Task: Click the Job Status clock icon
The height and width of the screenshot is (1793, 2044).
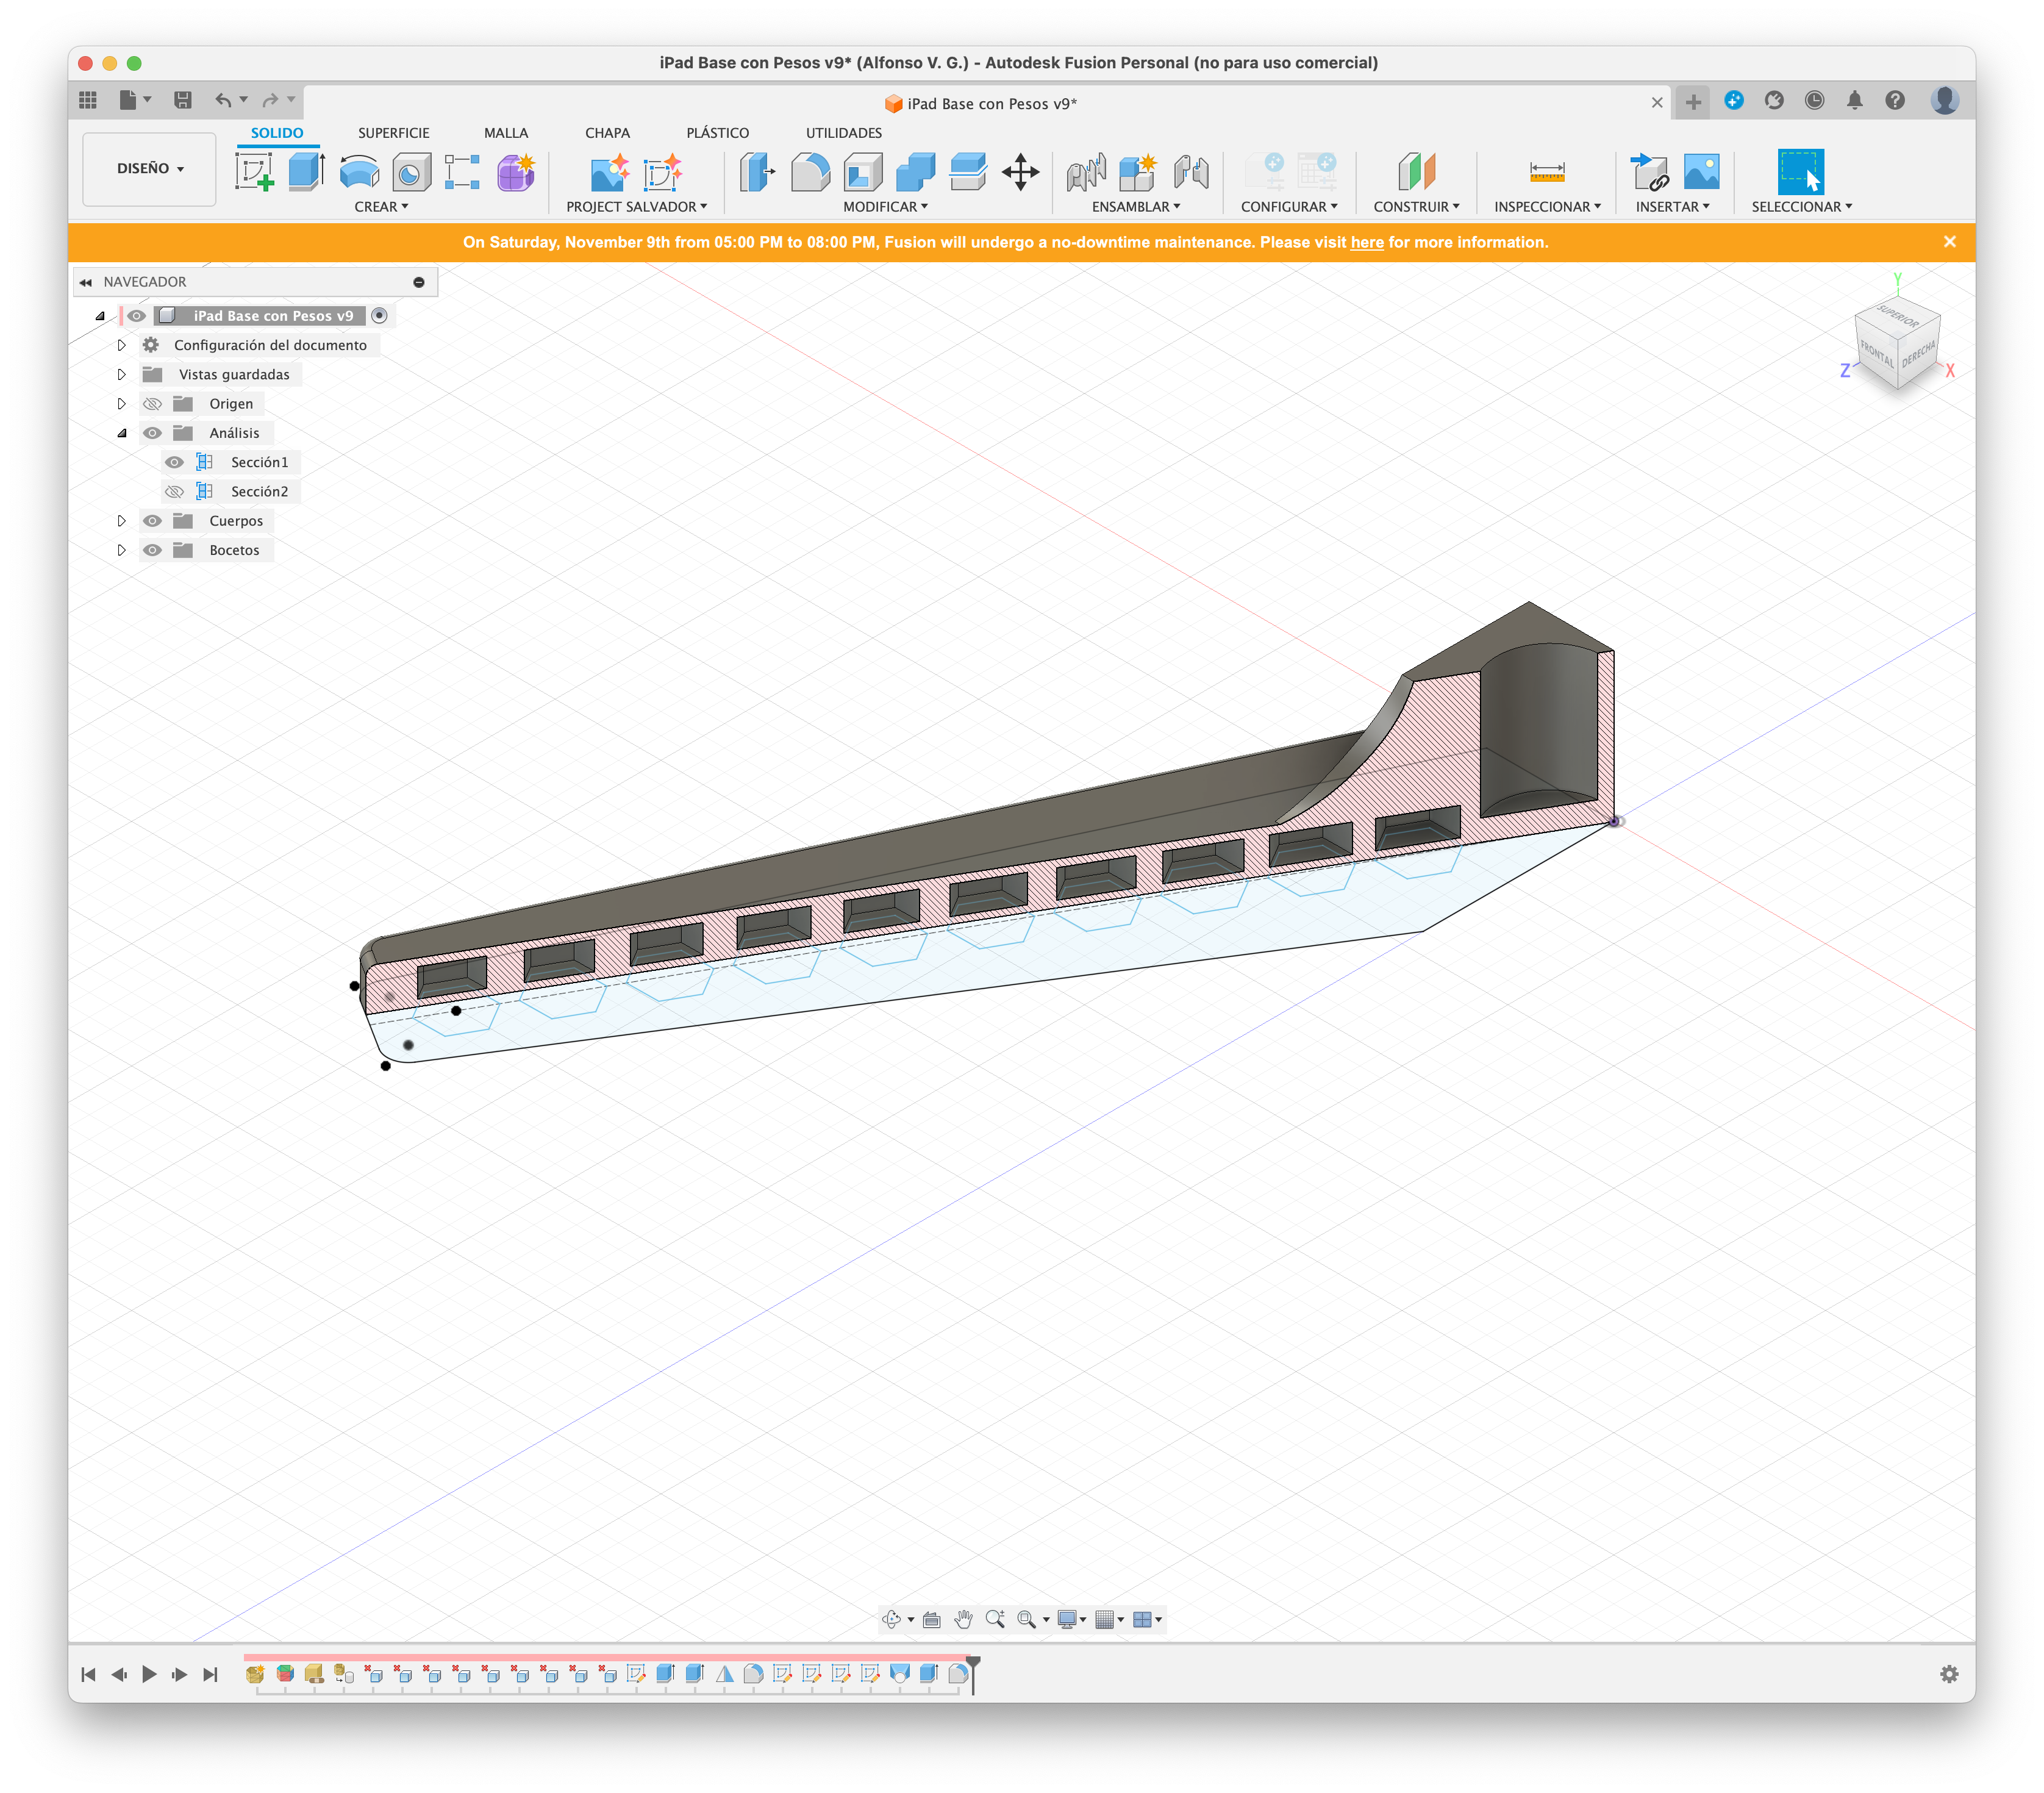Action: 1814,100
